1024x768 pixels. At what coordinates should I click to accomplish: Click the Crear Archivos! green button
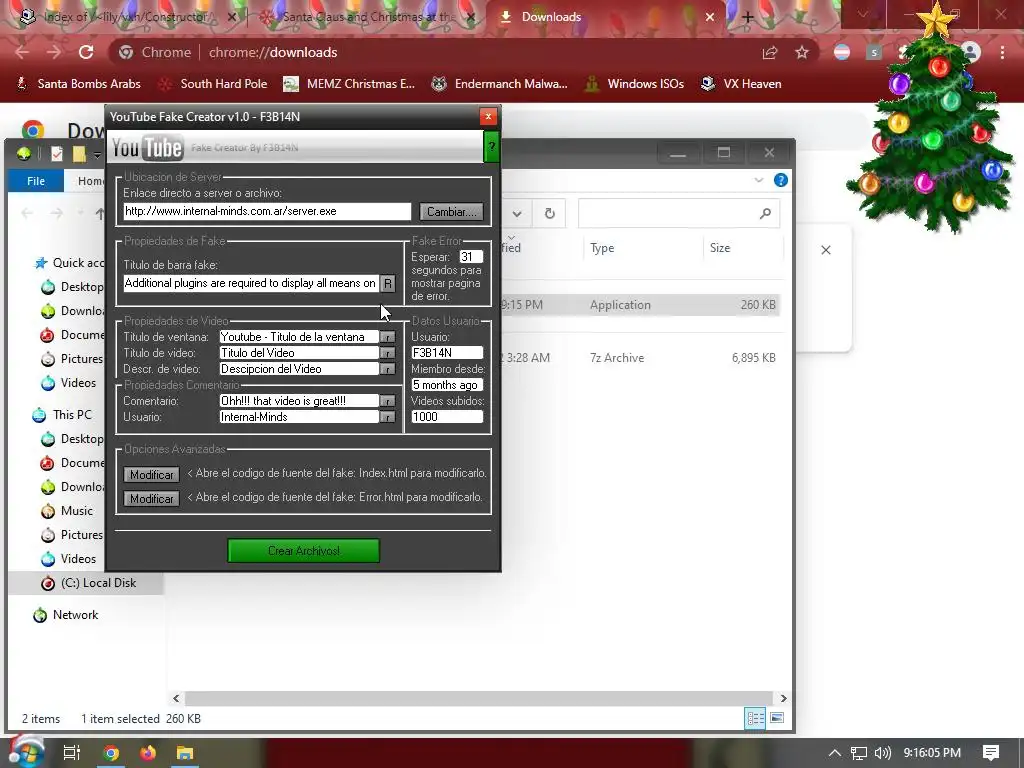pos(304,551)
